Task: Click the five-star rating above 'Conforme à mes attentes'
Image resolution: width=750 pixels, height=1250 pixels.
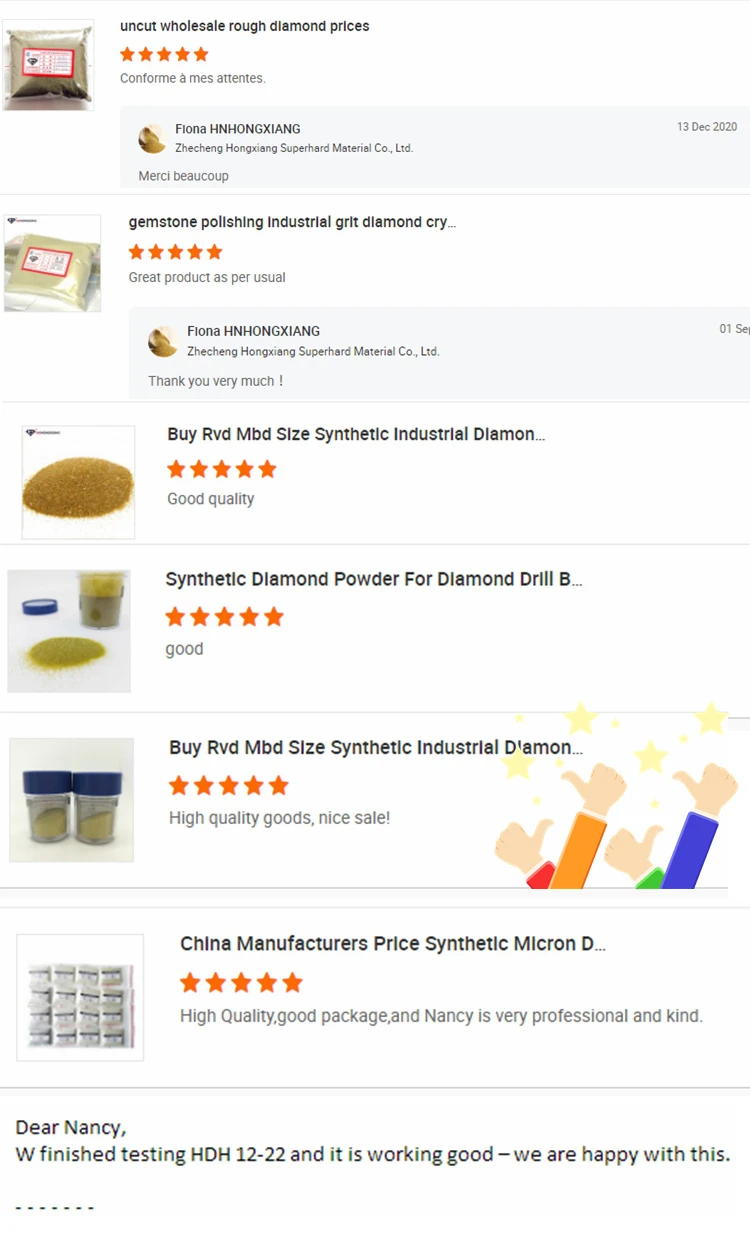Action: pyautogui.click(x=164, y=54)
